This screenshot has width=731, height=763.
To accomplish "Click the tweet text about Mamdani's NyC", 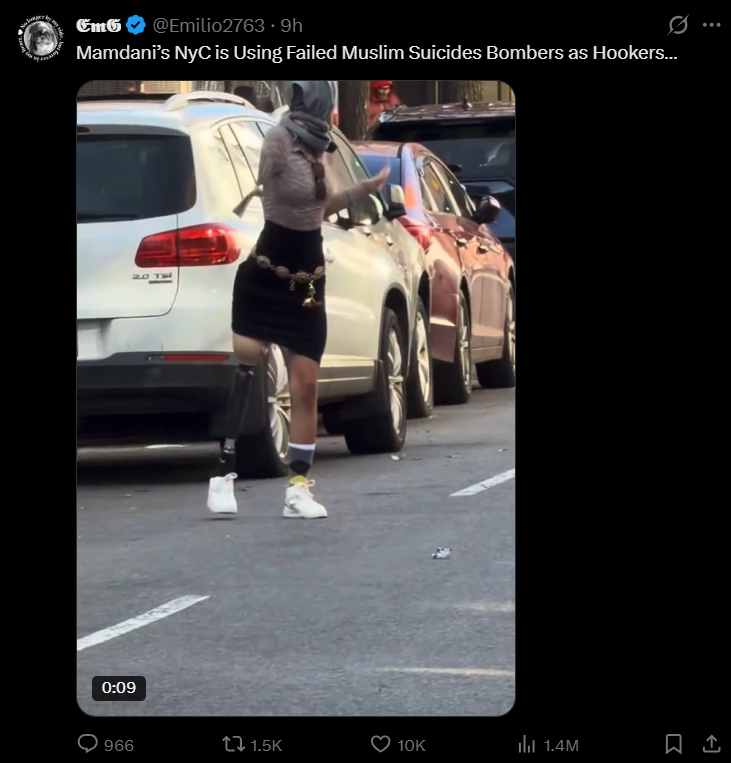I will (377, 53).
